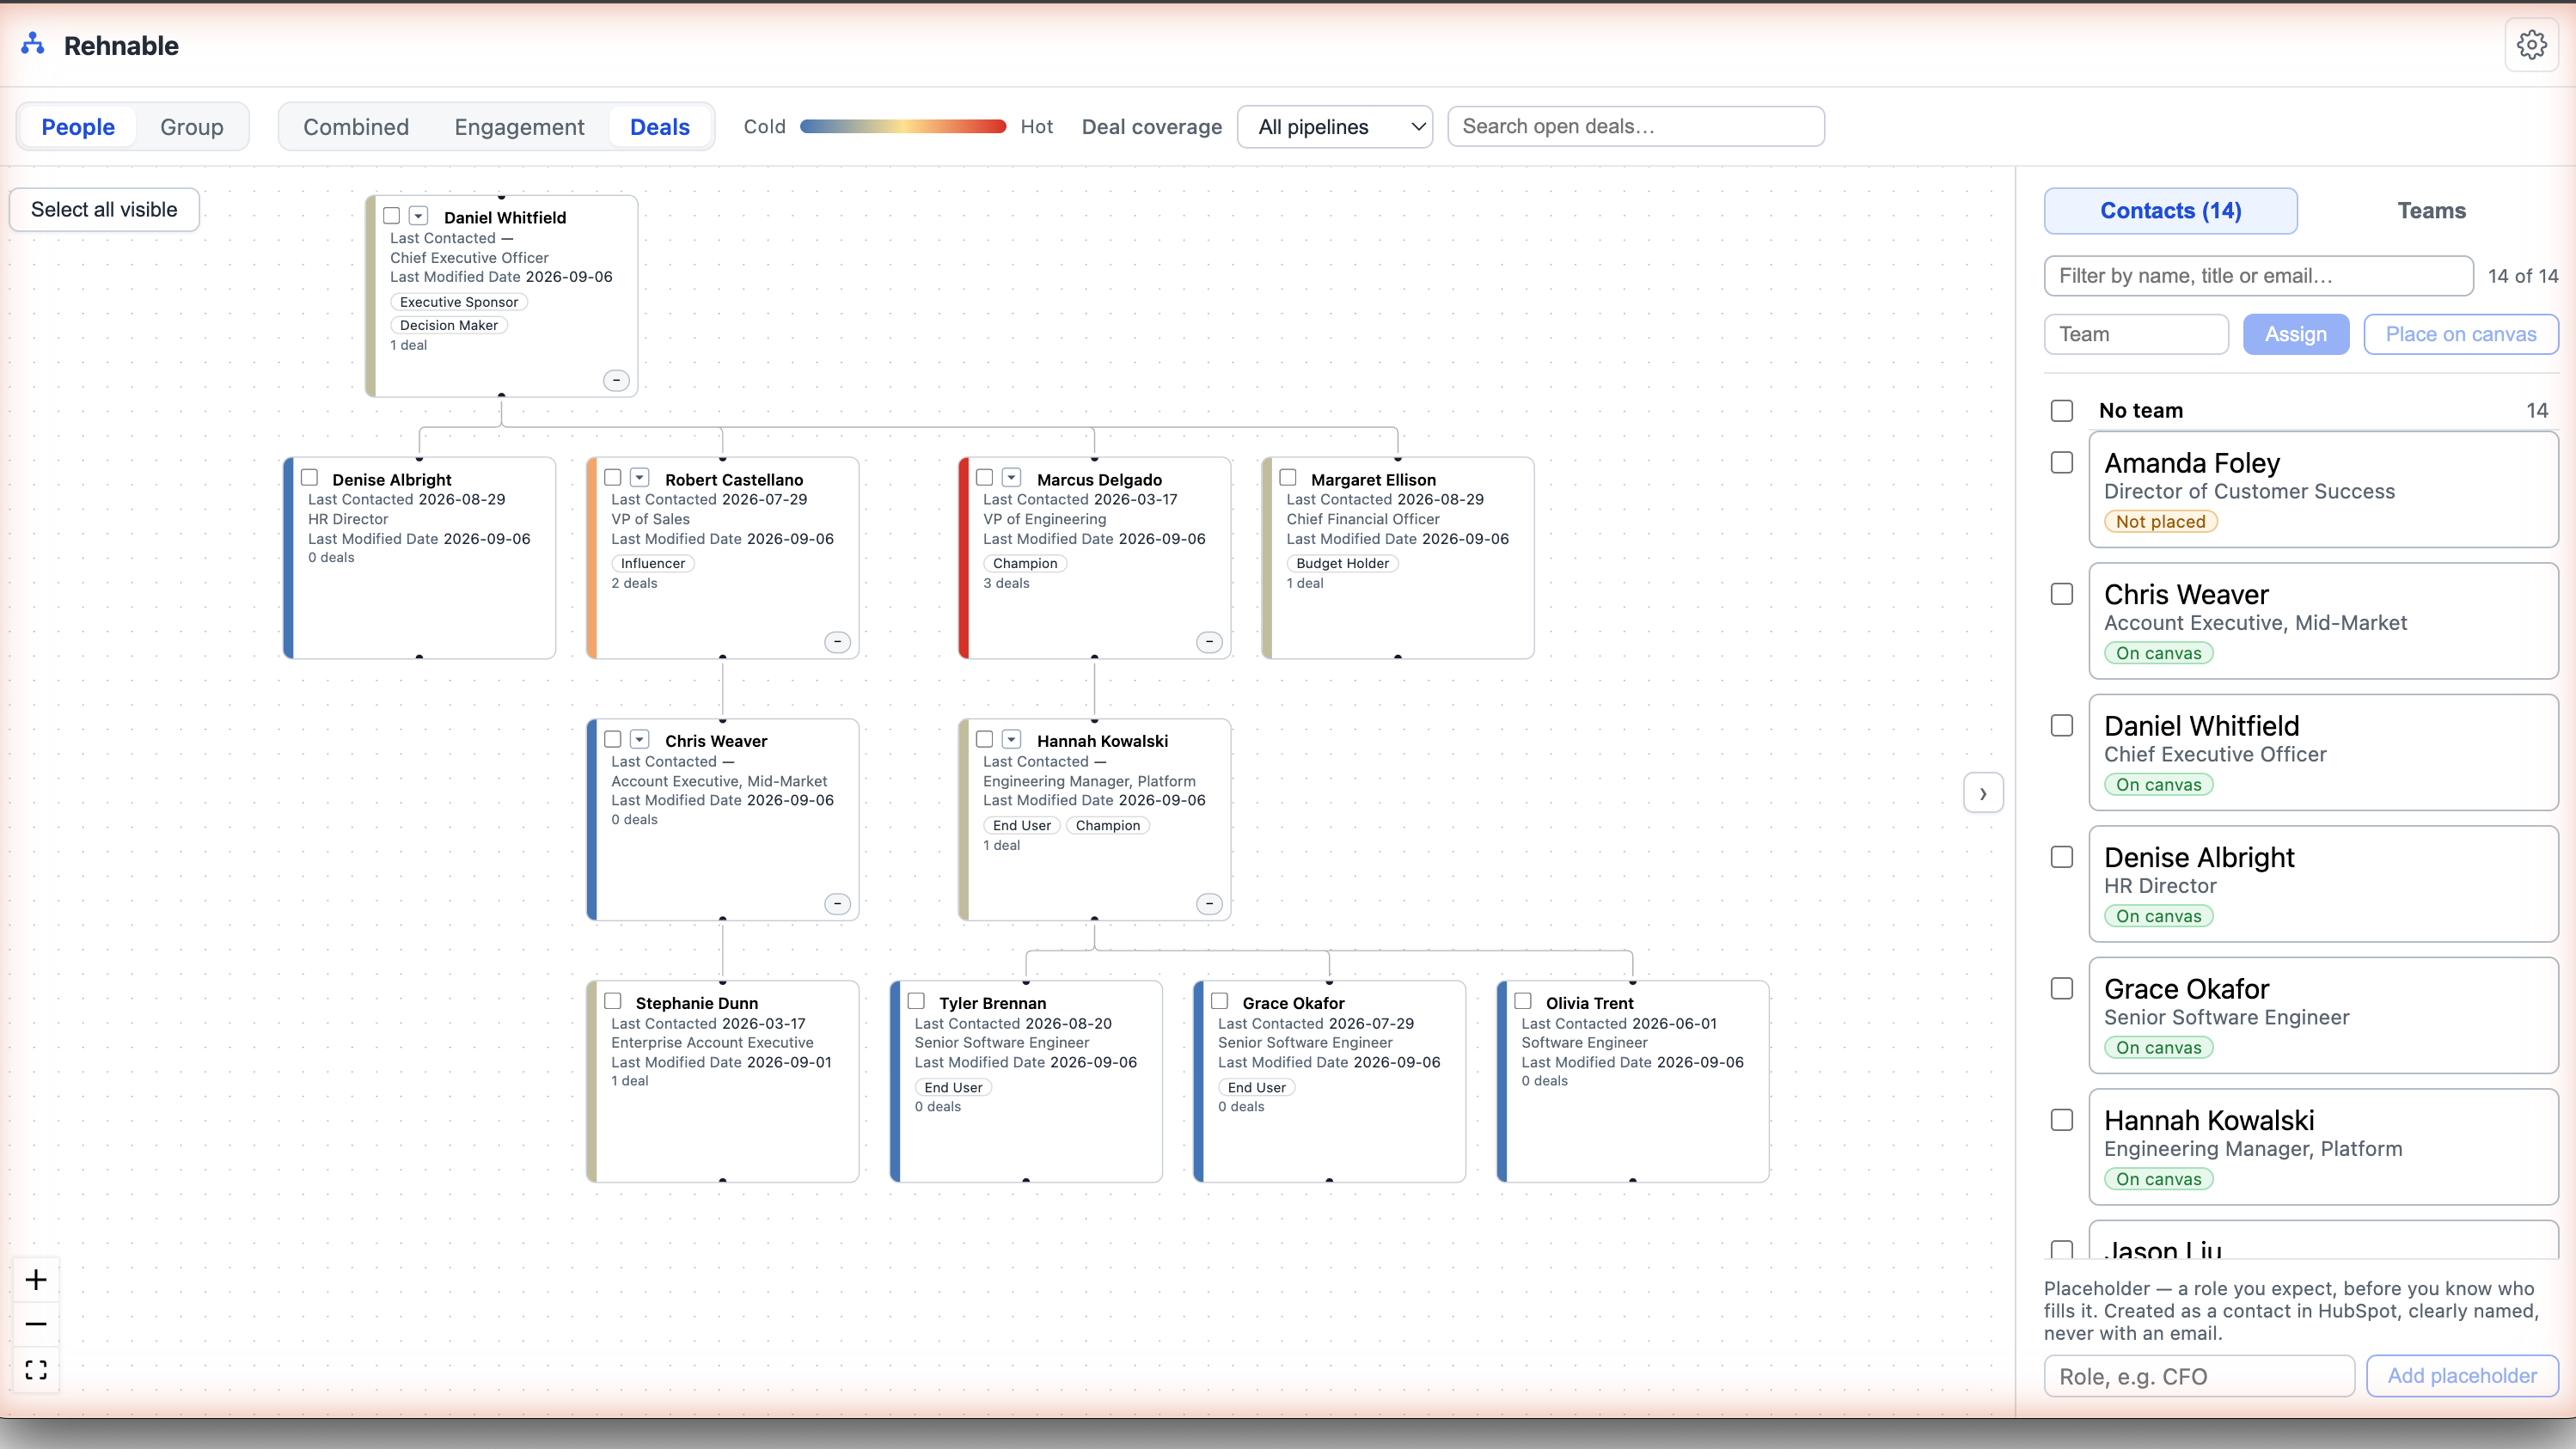Select the Combined tab
This screenshot has width=2576, height=1449.
click(356, 127)
